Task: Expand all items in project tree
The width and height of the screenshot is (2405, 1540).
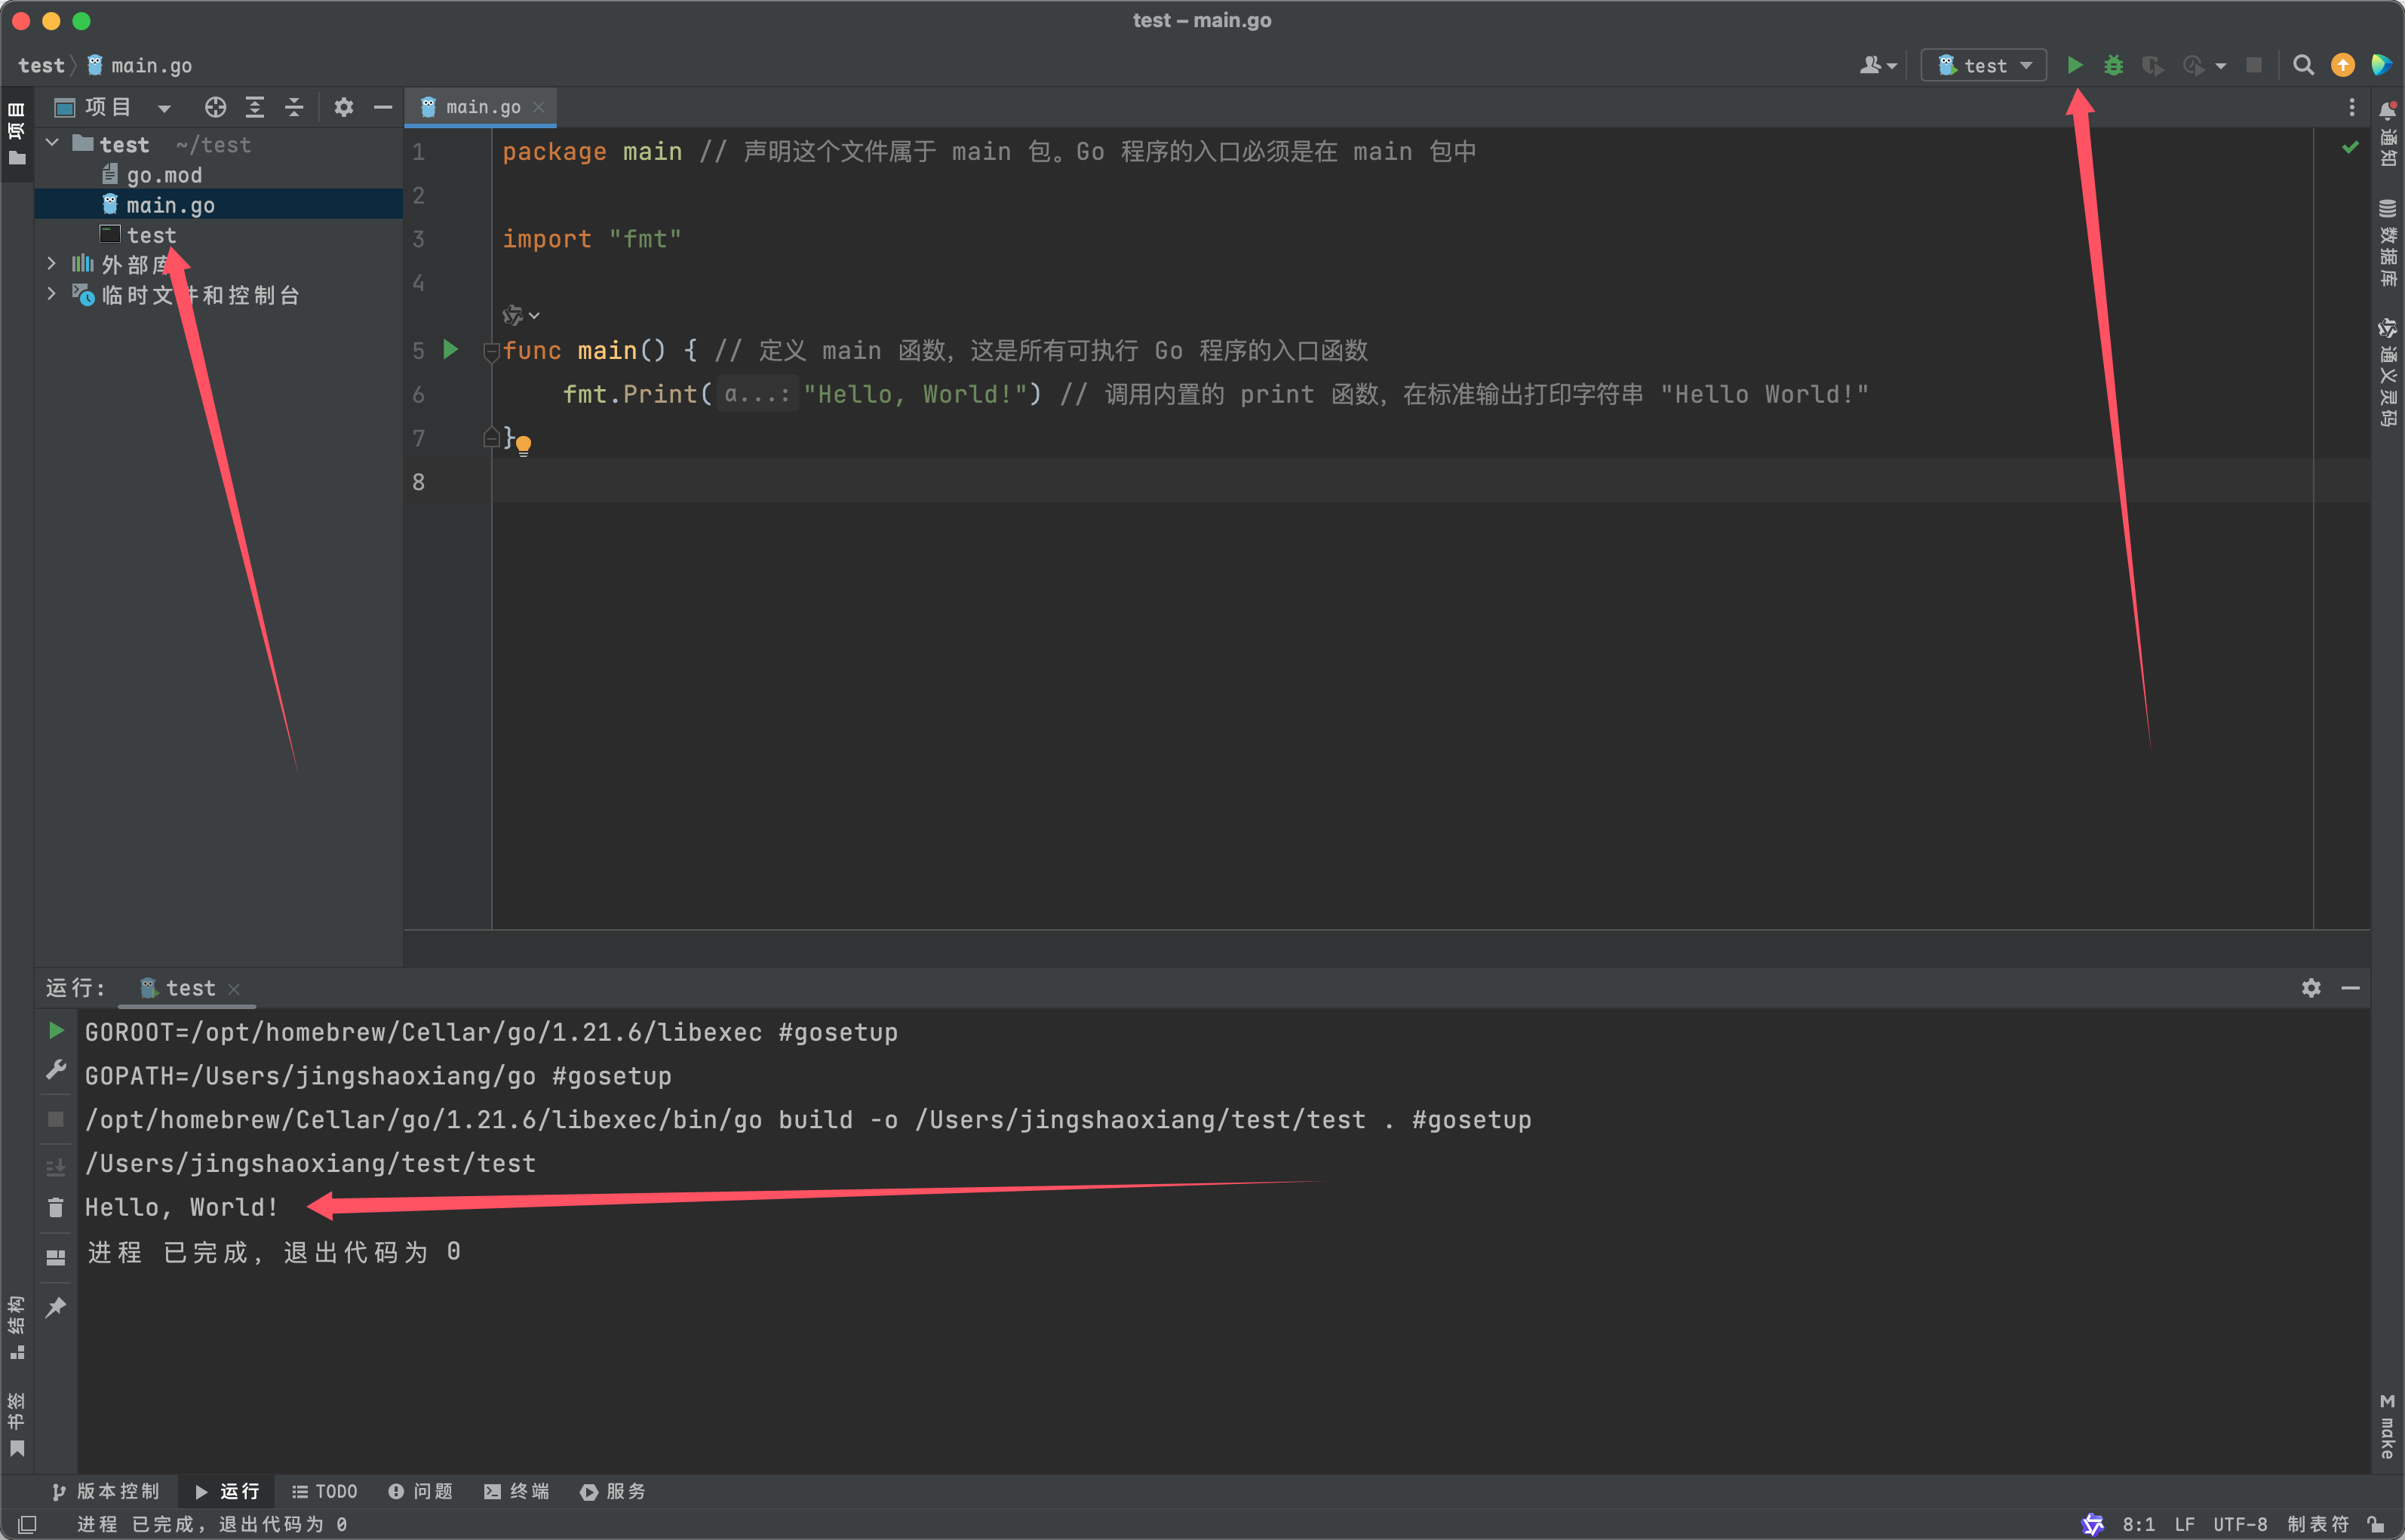Action: point(255,107)
